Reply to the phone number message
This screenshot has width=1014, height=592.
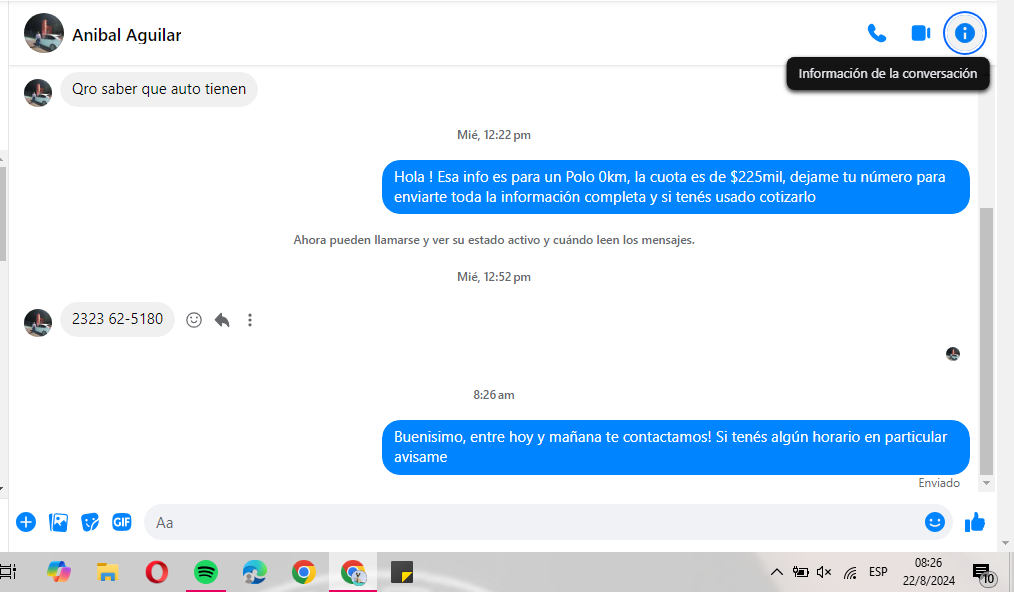[x=222, y=320]
